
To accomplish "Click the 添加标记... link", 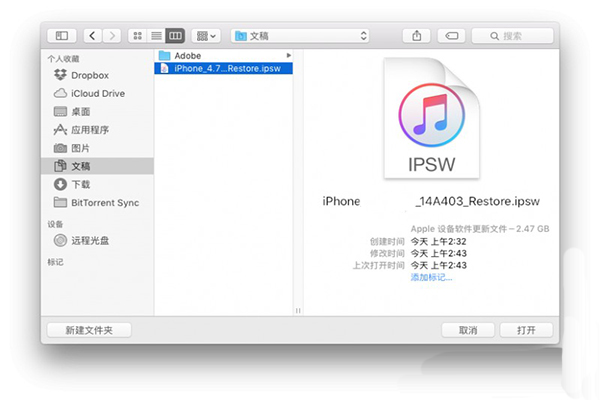I will 431,277.
